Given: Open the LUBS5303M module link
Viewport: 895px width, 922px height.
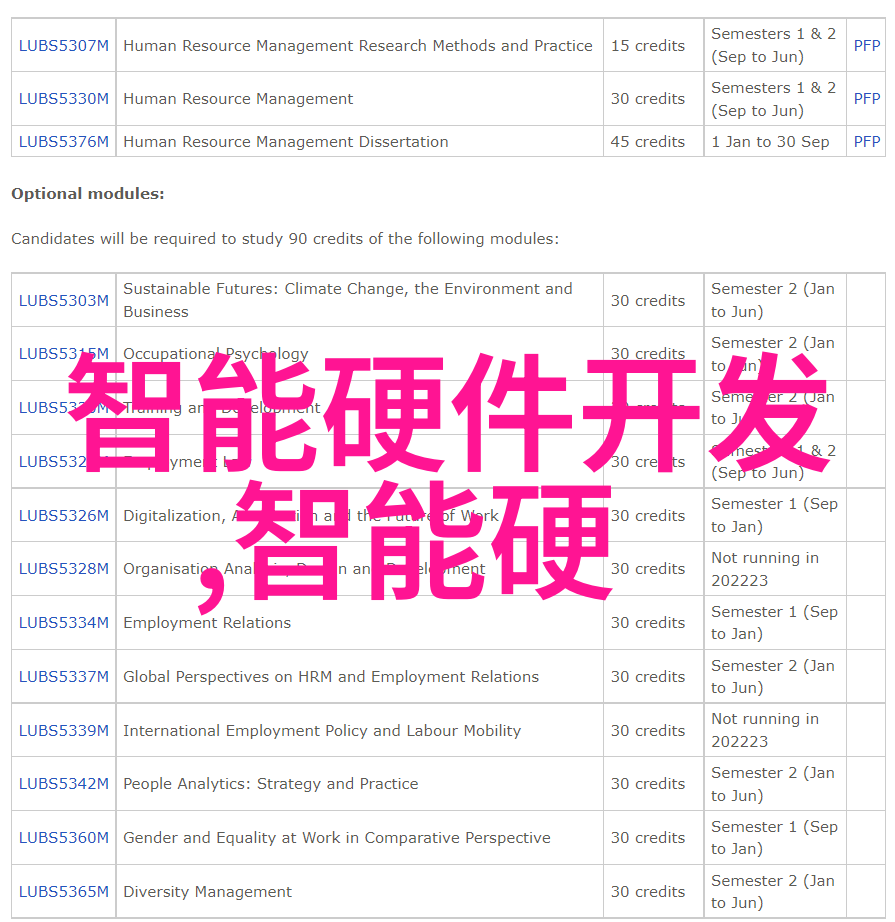Looking at the screenshot, I should tap(64, 300).
